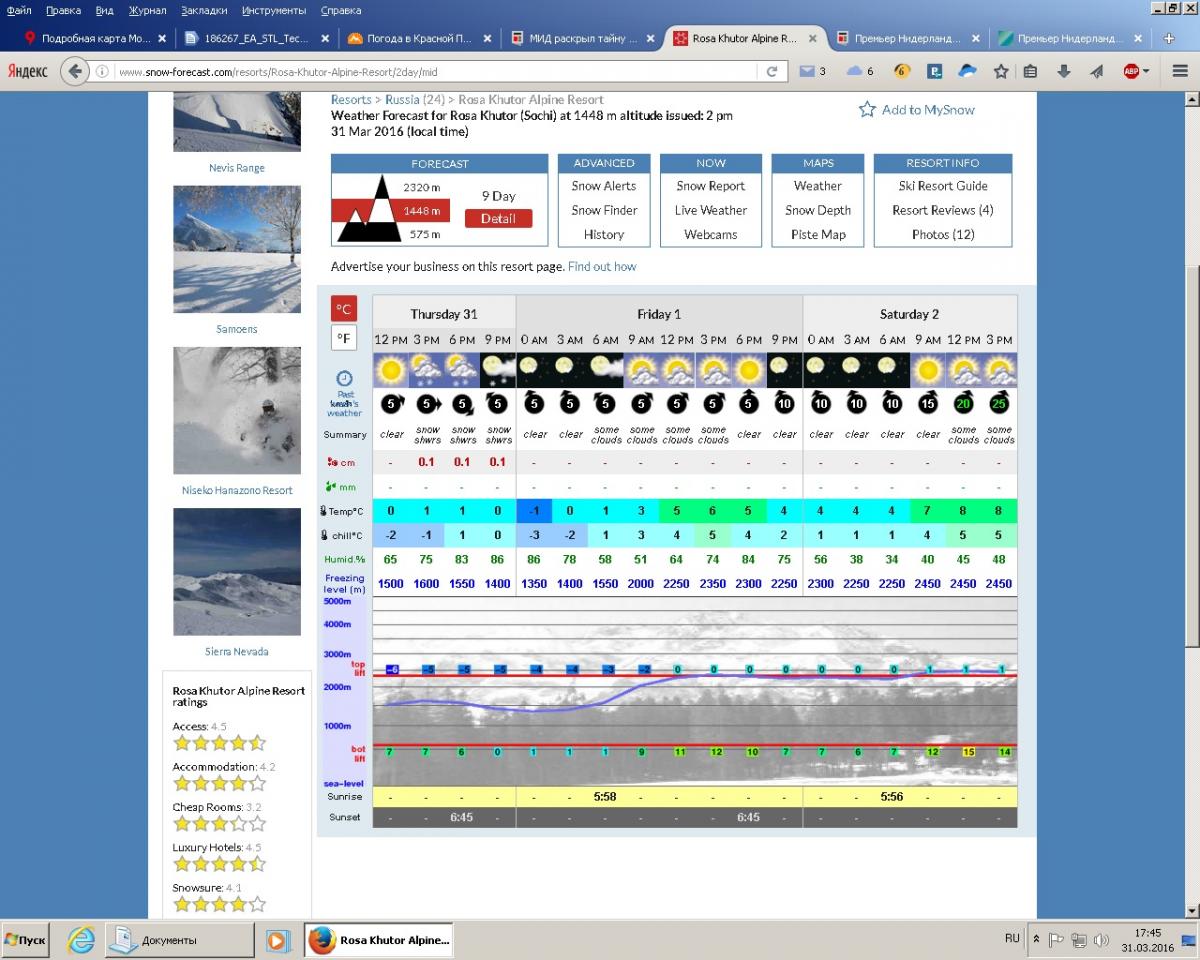Click the Find out how link
The height and width of the screenshot is (960, 1200).
tap(602, 267)
